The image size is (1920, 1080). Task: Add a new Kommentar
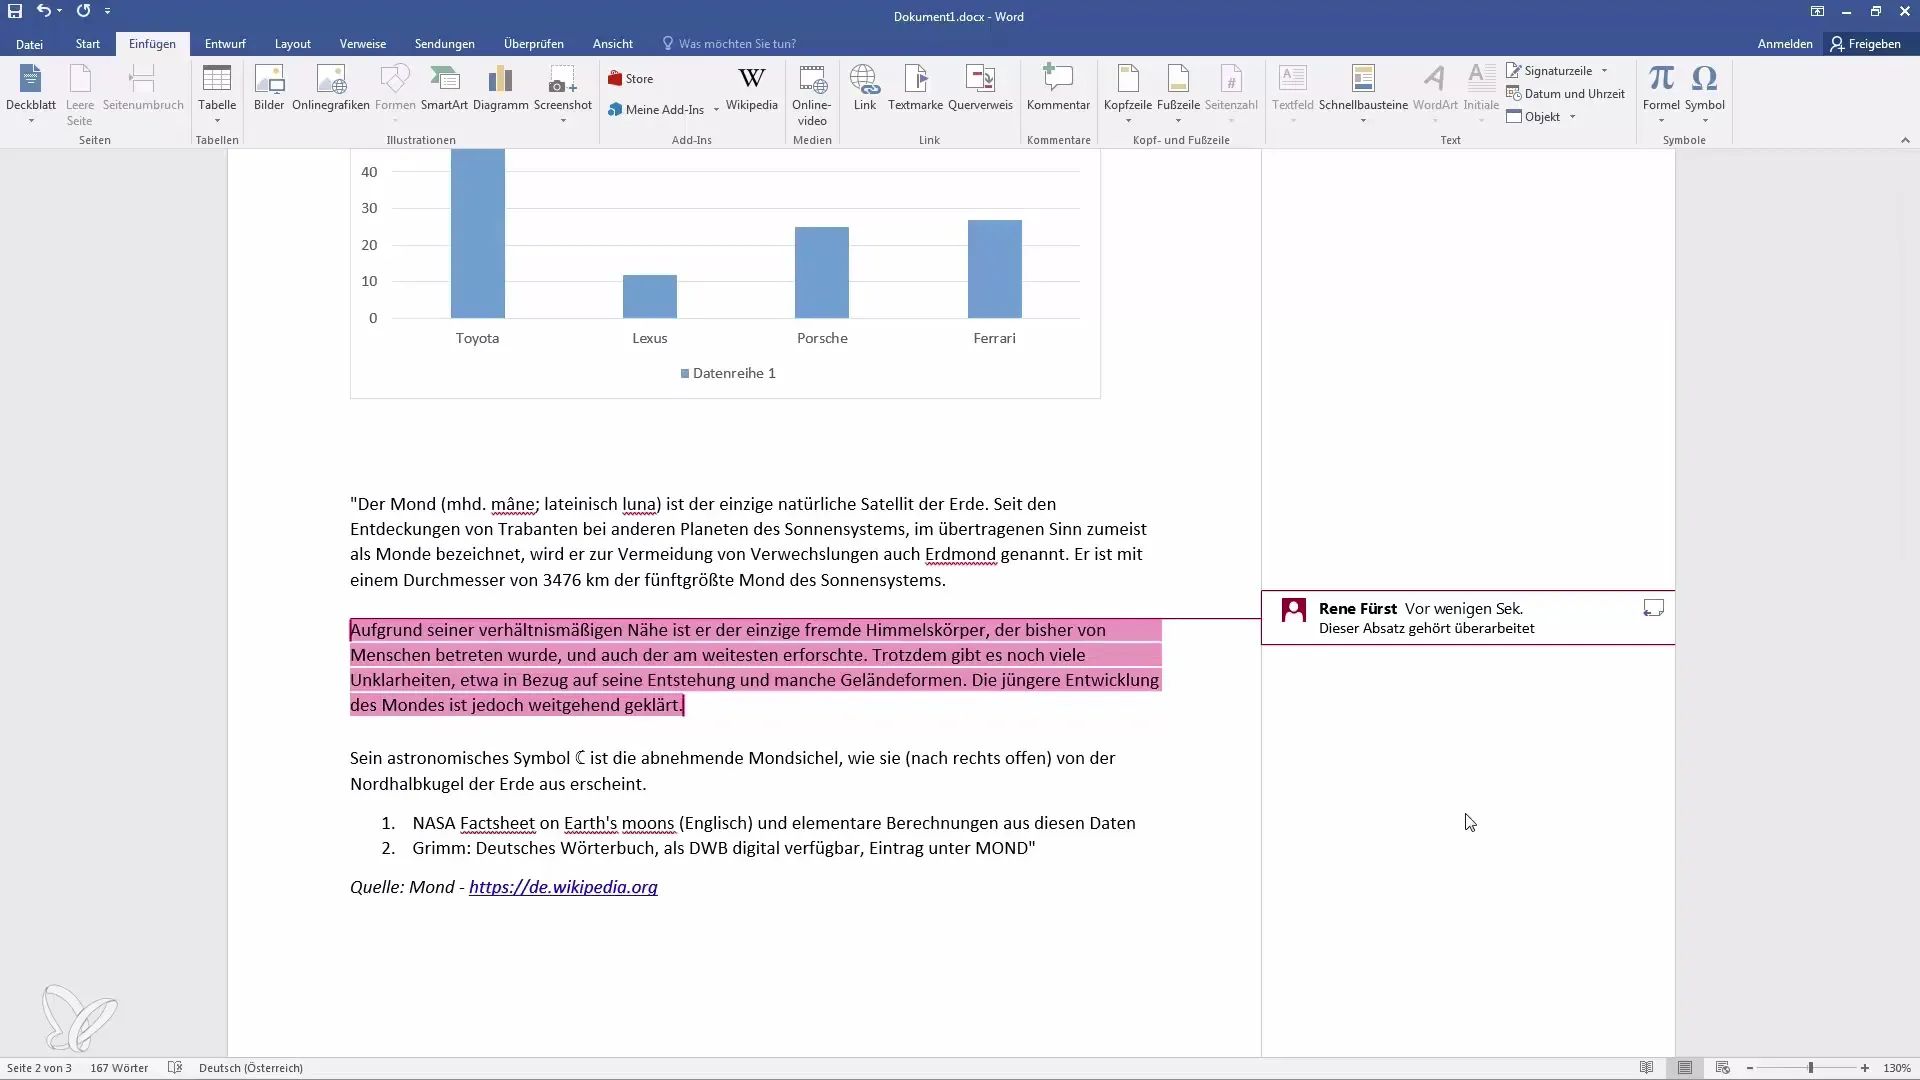(x=1058, y=88)
